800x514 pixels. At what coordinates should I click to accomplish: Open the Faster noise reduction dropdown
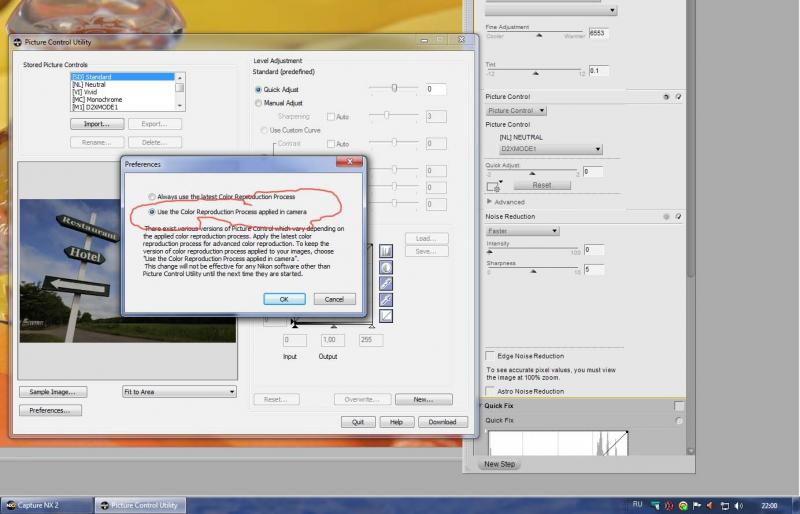tap(522, 231)
